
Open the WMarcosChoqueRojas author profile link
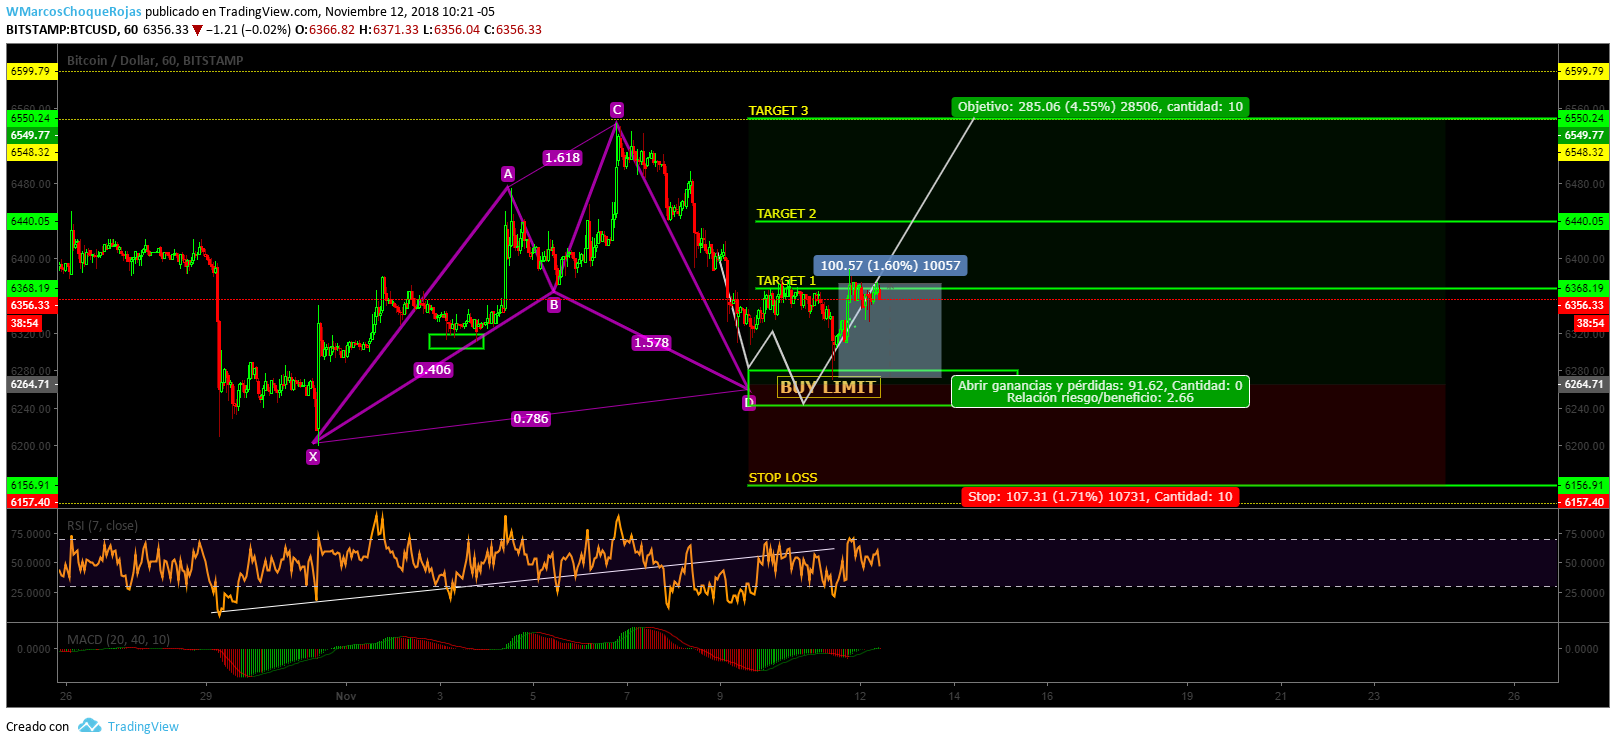coord(74,12)
